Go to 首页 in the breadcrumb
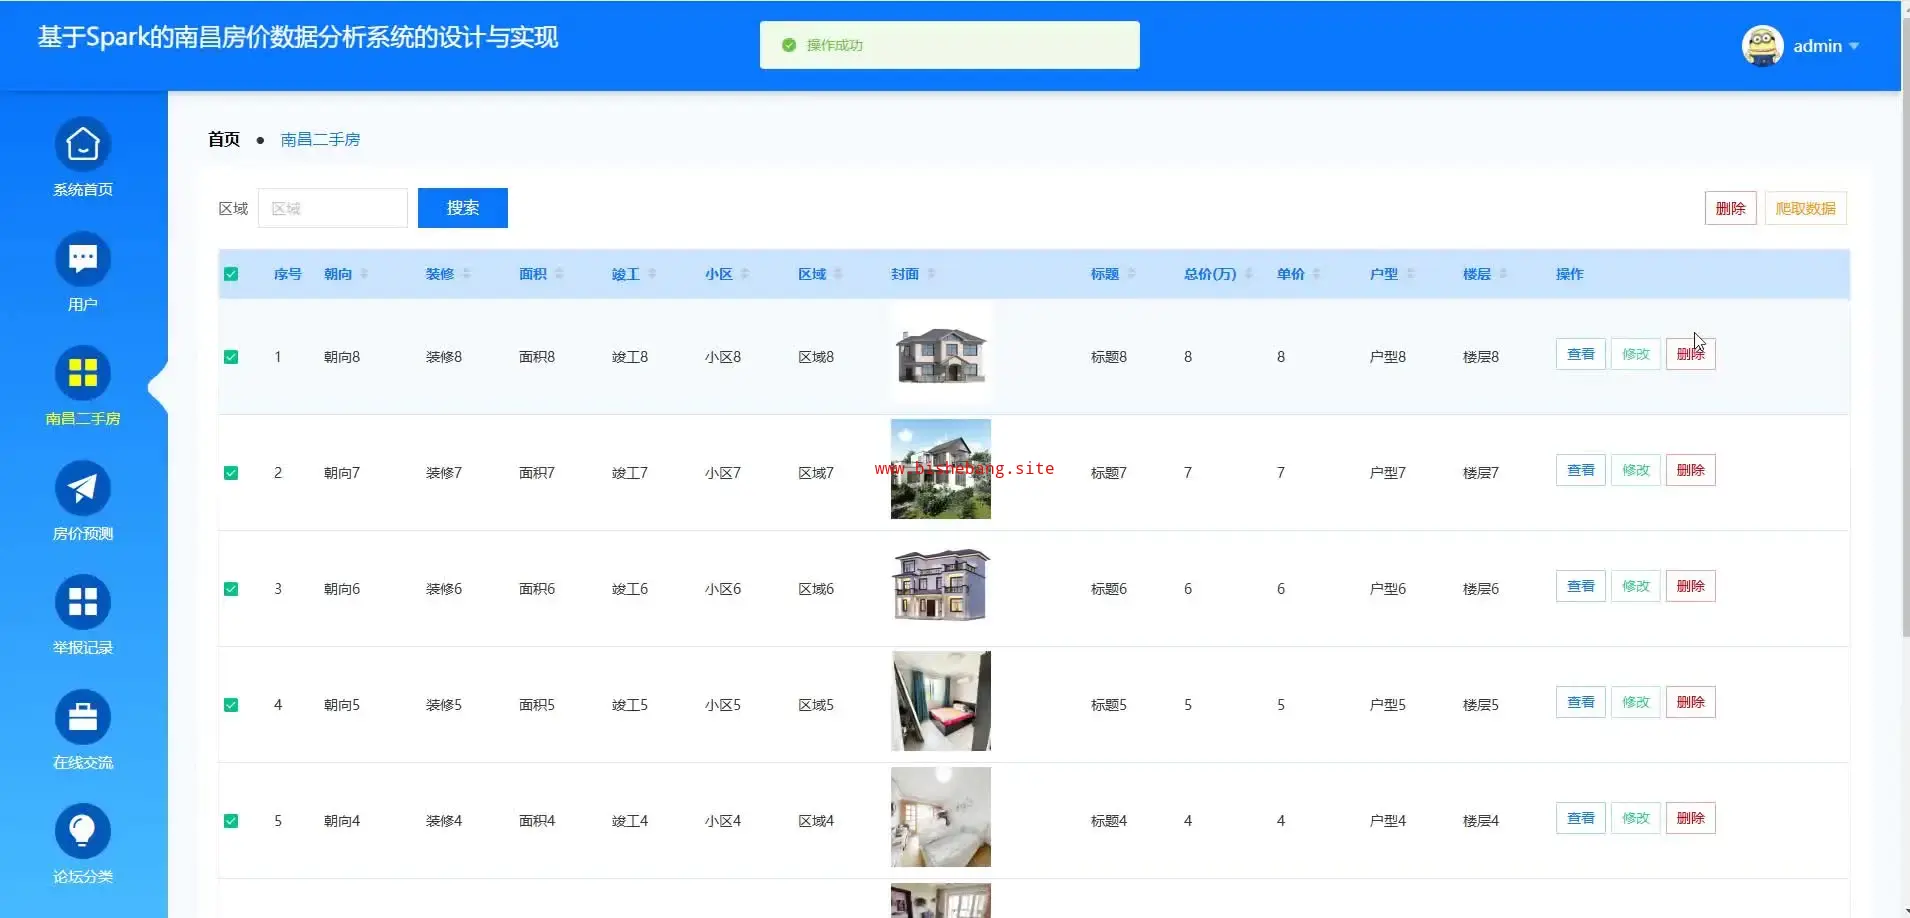1910x918 pixels. point(223,139)
